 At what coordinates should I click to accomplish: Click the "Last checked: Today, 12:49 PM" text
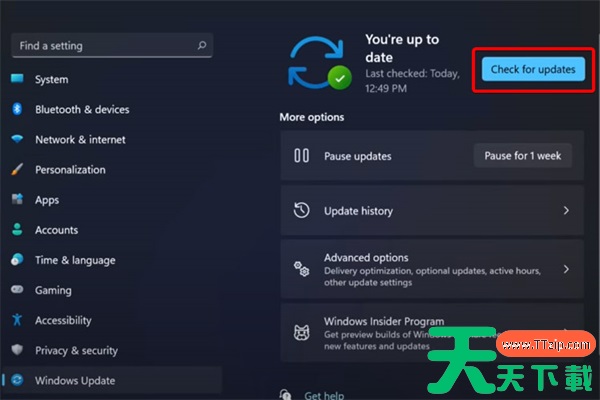412,80
